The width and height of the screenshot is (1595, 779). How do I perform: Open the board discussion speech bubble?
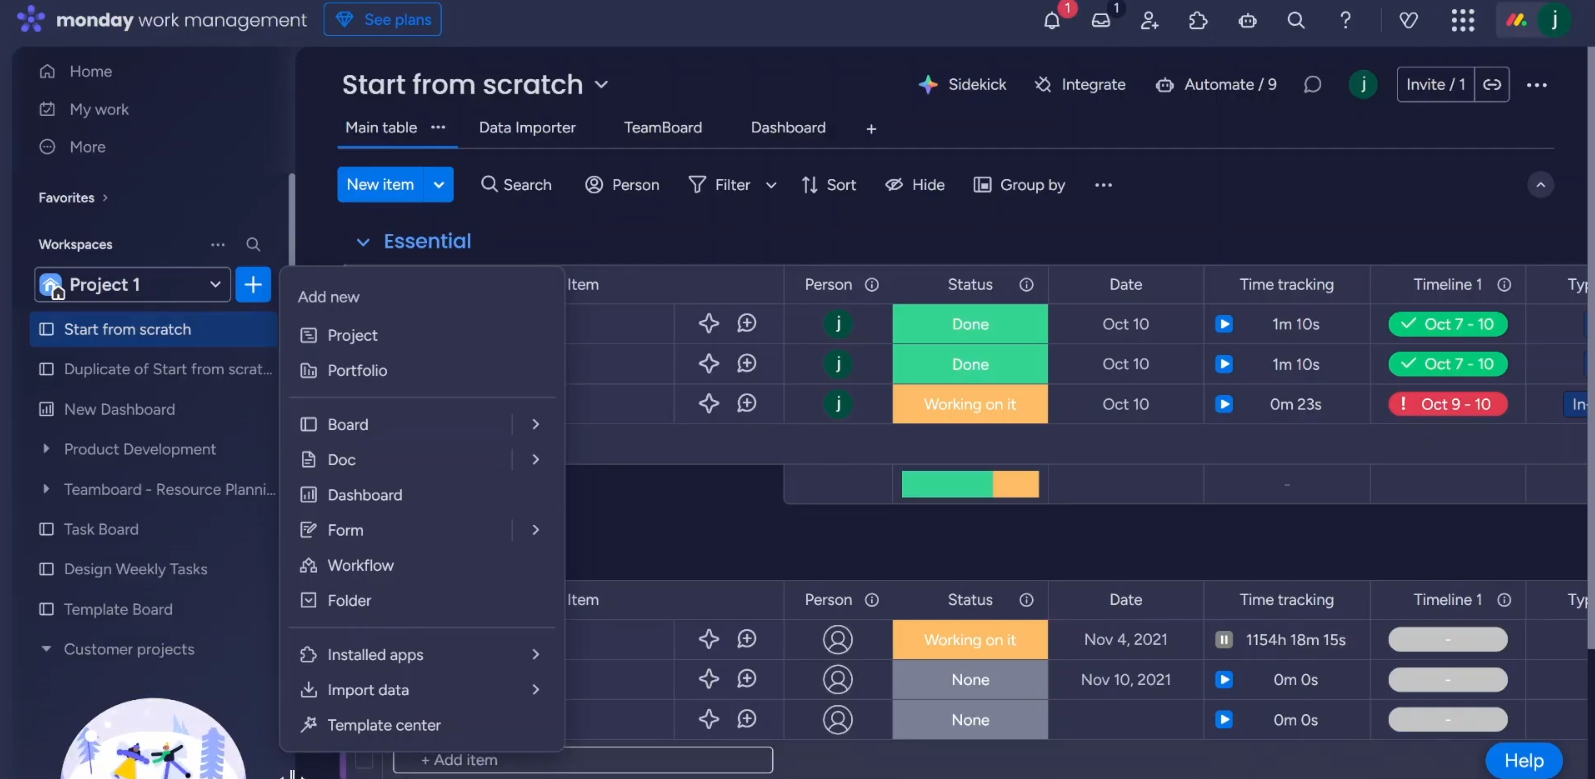click(1312, 85)
